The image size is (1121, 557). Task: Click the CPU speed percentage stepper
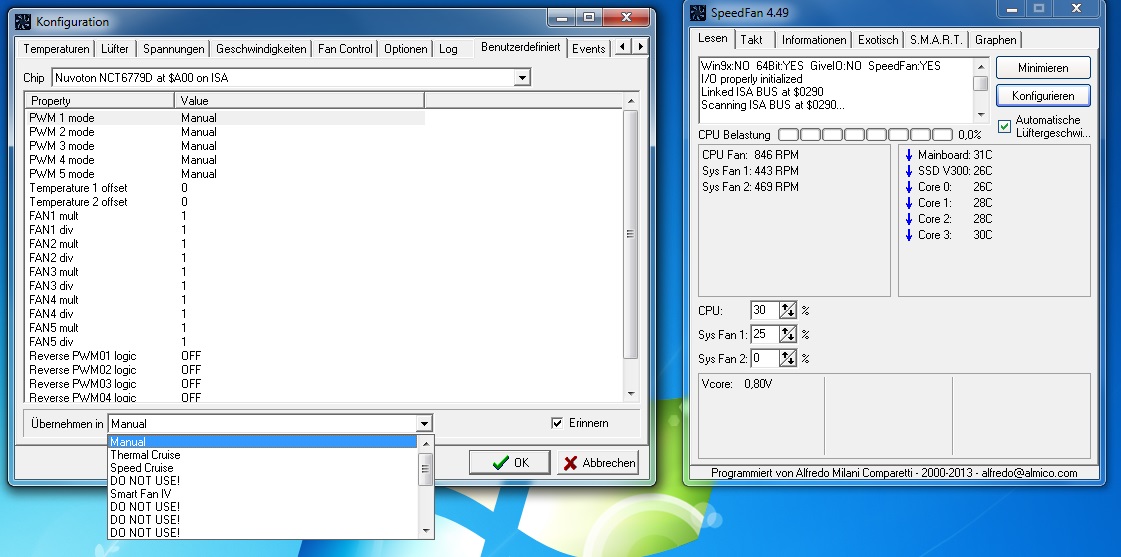tap(787, 310)
